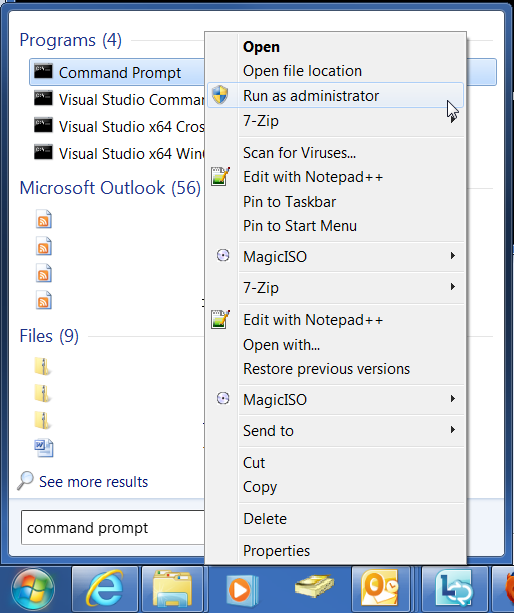The width and height of the screenshot is (514, 613).
Task: Select Open file location
Action: tap(302, 71)
